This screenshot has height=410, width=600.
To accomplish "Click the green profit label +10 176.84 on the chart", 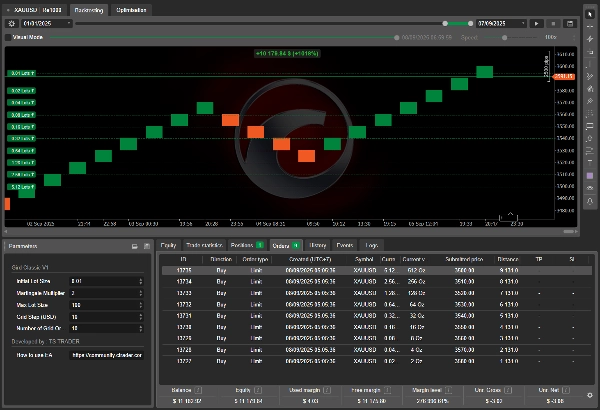I will click(x=287, y=54).
